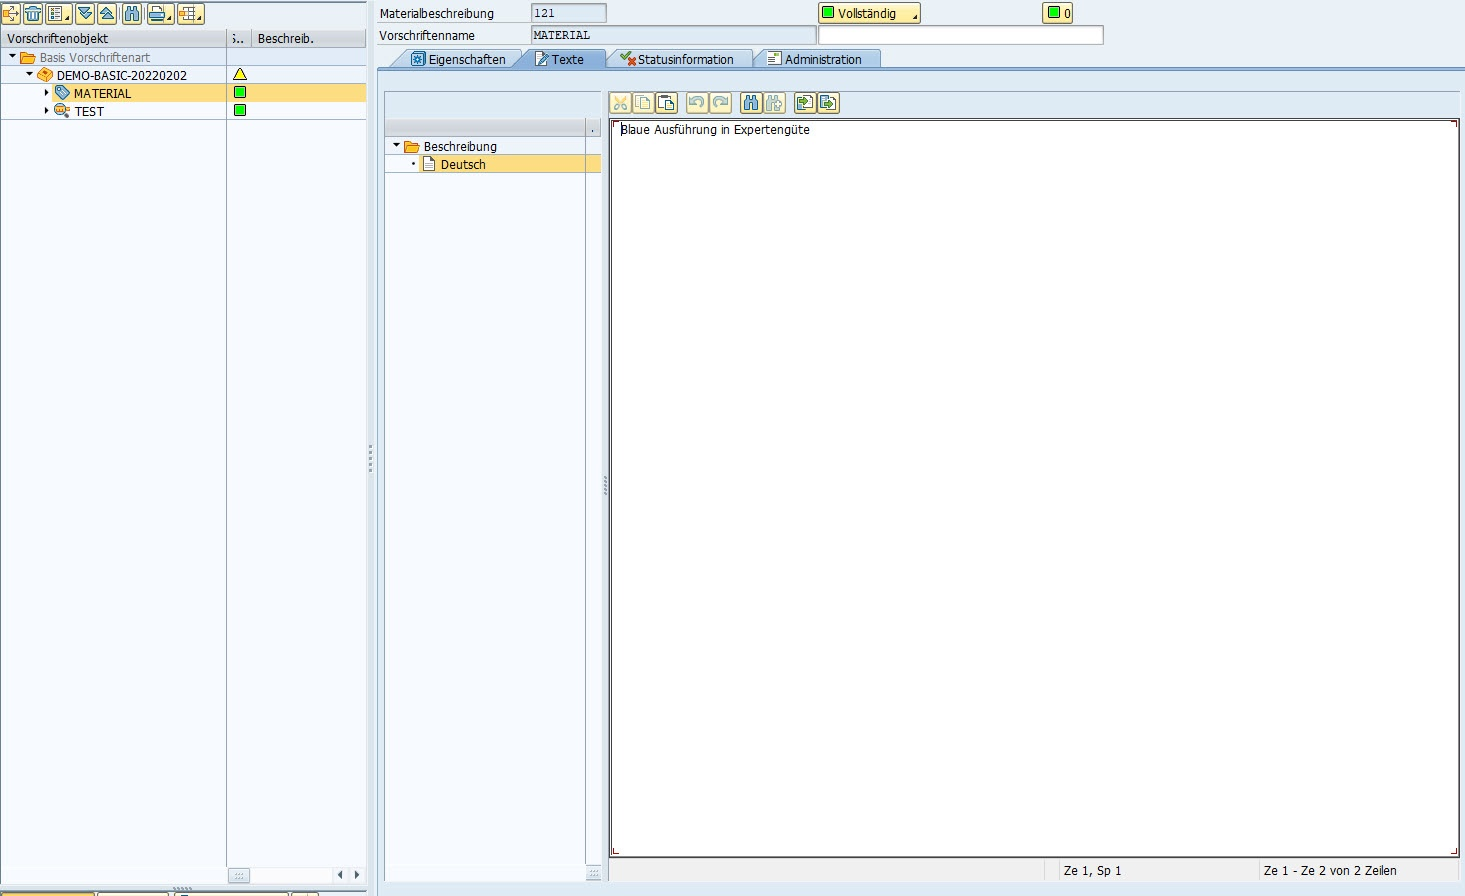Open the print dropdown in tree toolbar
The height and width of the screenshot is (896, 1465).
click(x=160, y=14)
